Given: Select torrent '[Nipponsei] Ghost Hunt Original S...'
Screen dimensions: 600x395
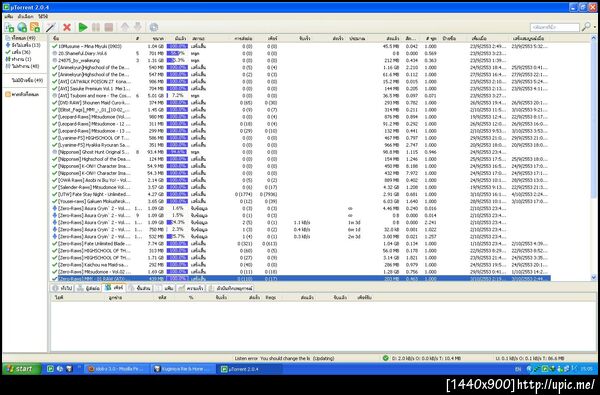Looking at the screenshot, I should click(x=300, y=152).
